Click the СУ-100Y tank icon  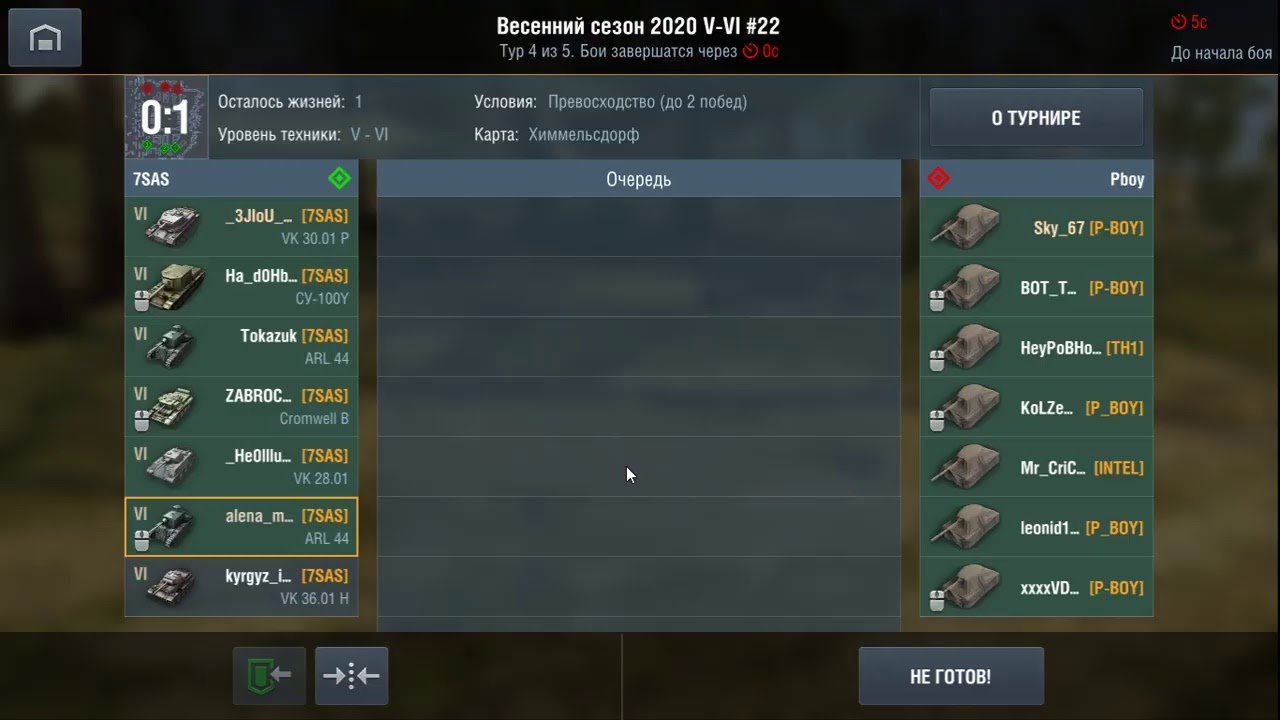(174, 287)
